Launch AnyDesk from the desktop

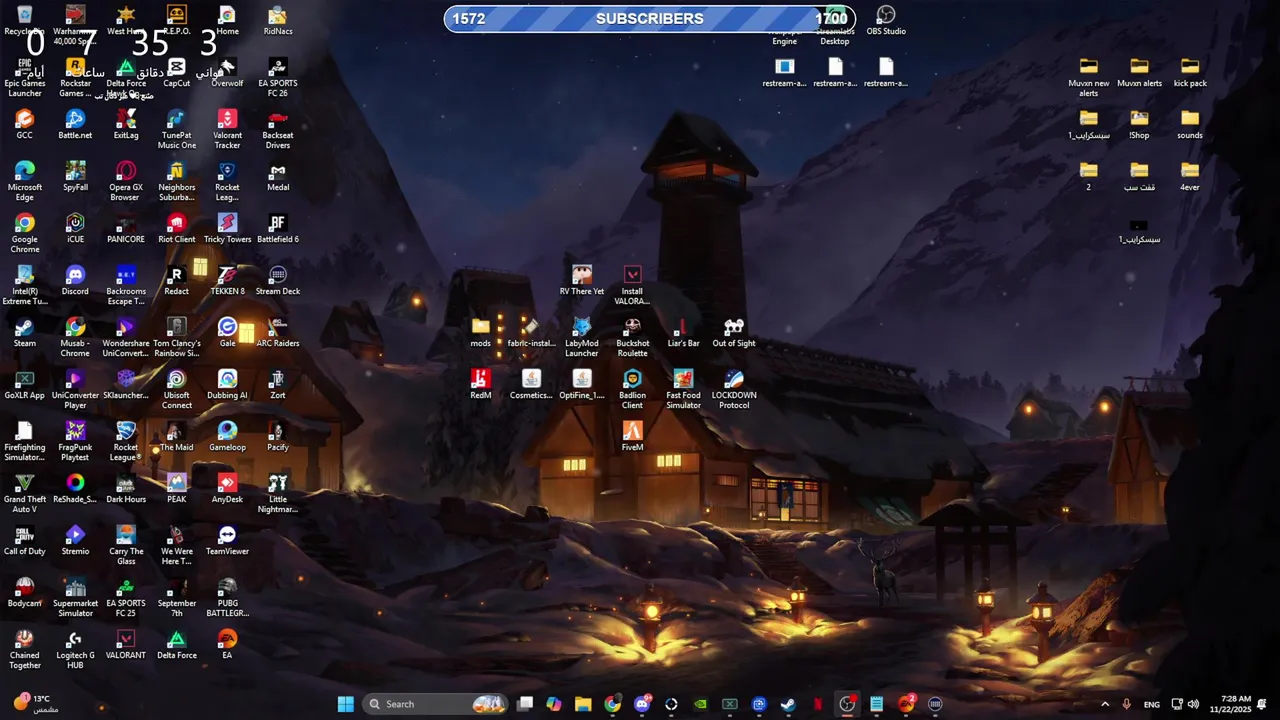(x=227, y=488)
